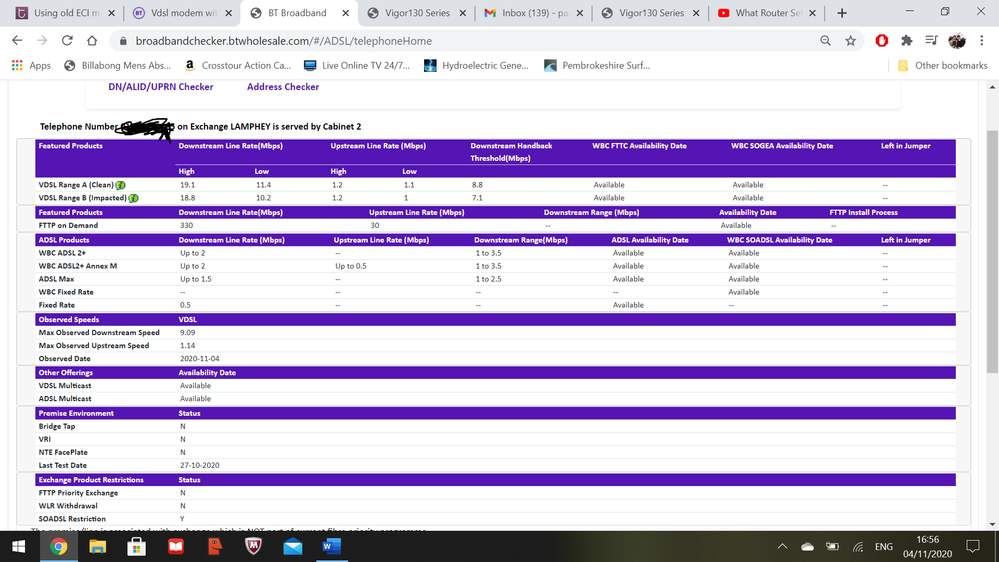The width and height of the screenshot is (999, 562).
Task: Open the Chrome three-dot menu
Action: [x=983, y=41]
